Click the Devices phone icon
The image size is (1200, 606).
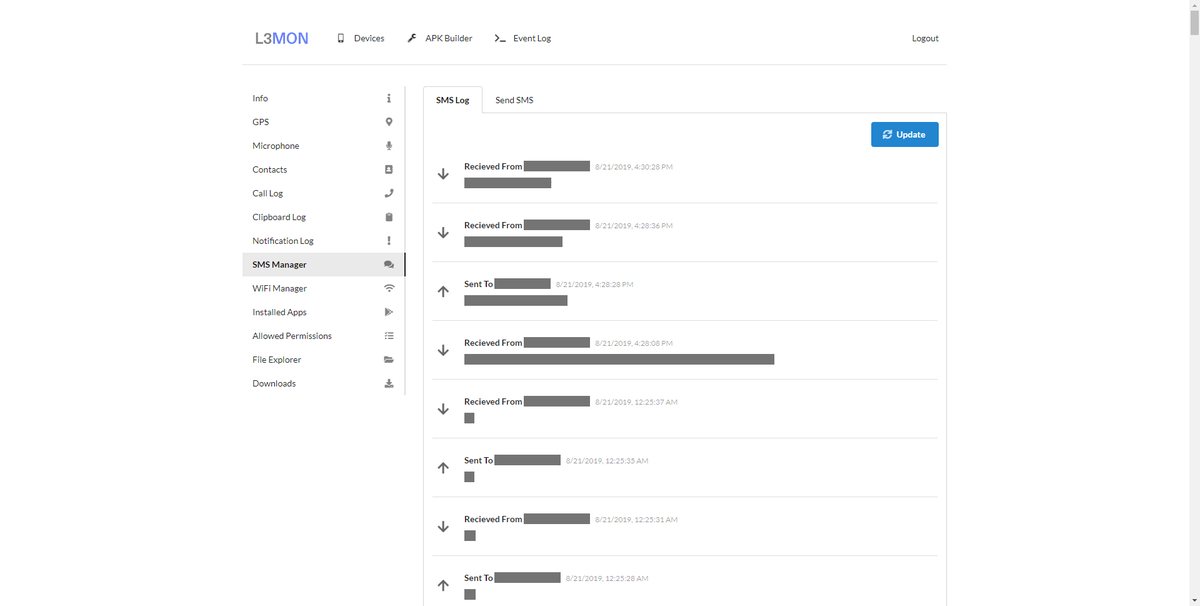(x=341, y=38)
